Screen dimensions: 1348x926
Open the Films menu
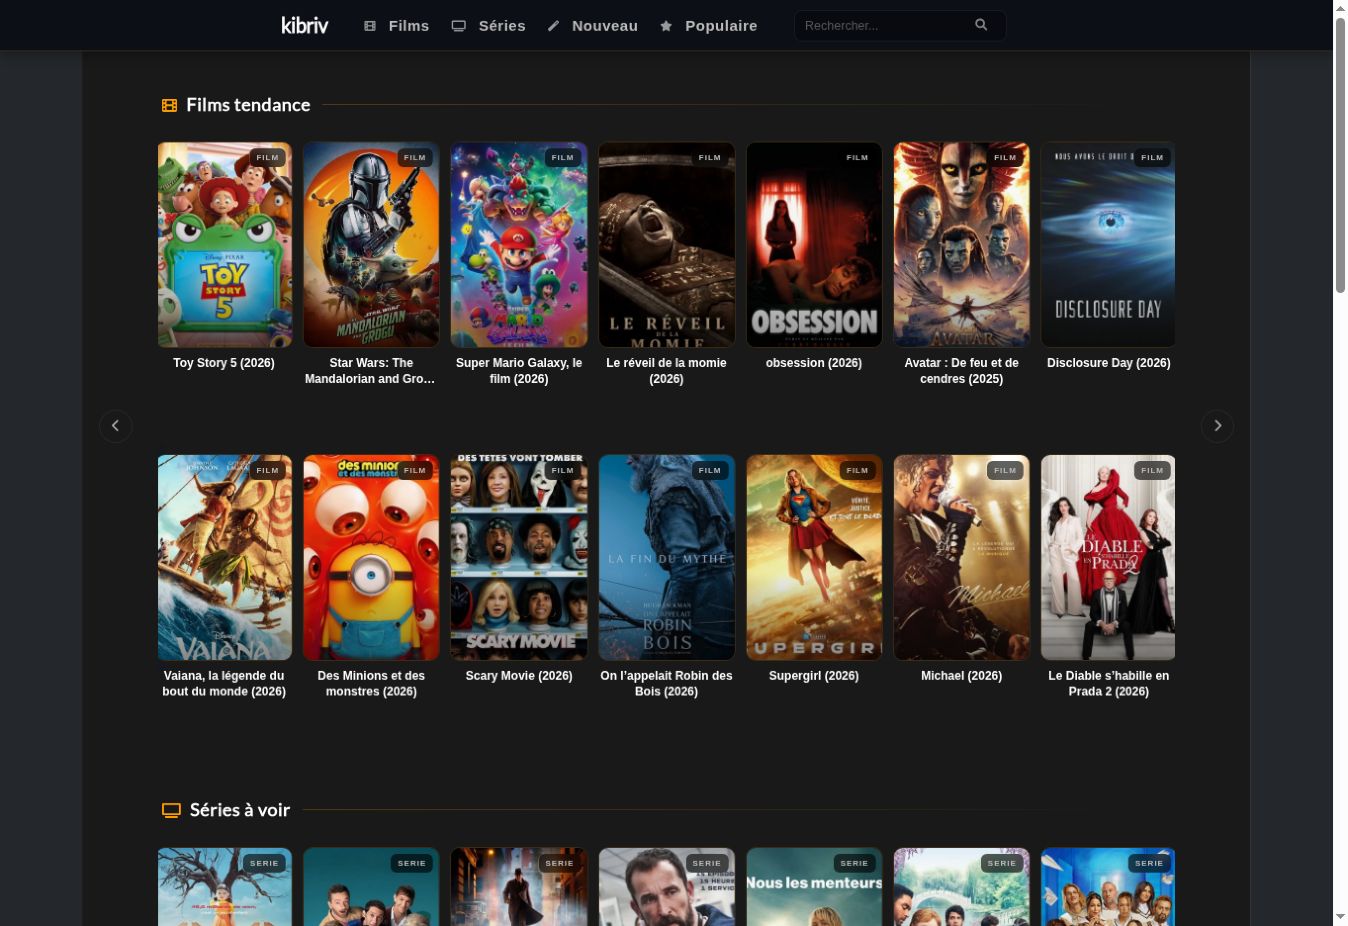pyautogui.click(x=396, y=26)
